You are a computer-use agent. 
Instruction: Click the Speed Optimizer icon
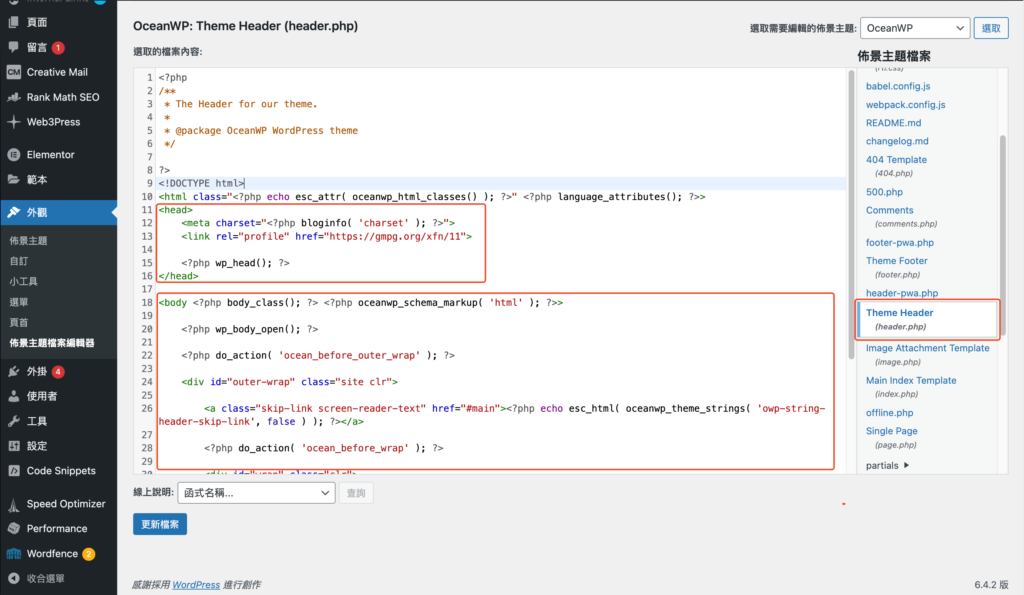[13, 504]
